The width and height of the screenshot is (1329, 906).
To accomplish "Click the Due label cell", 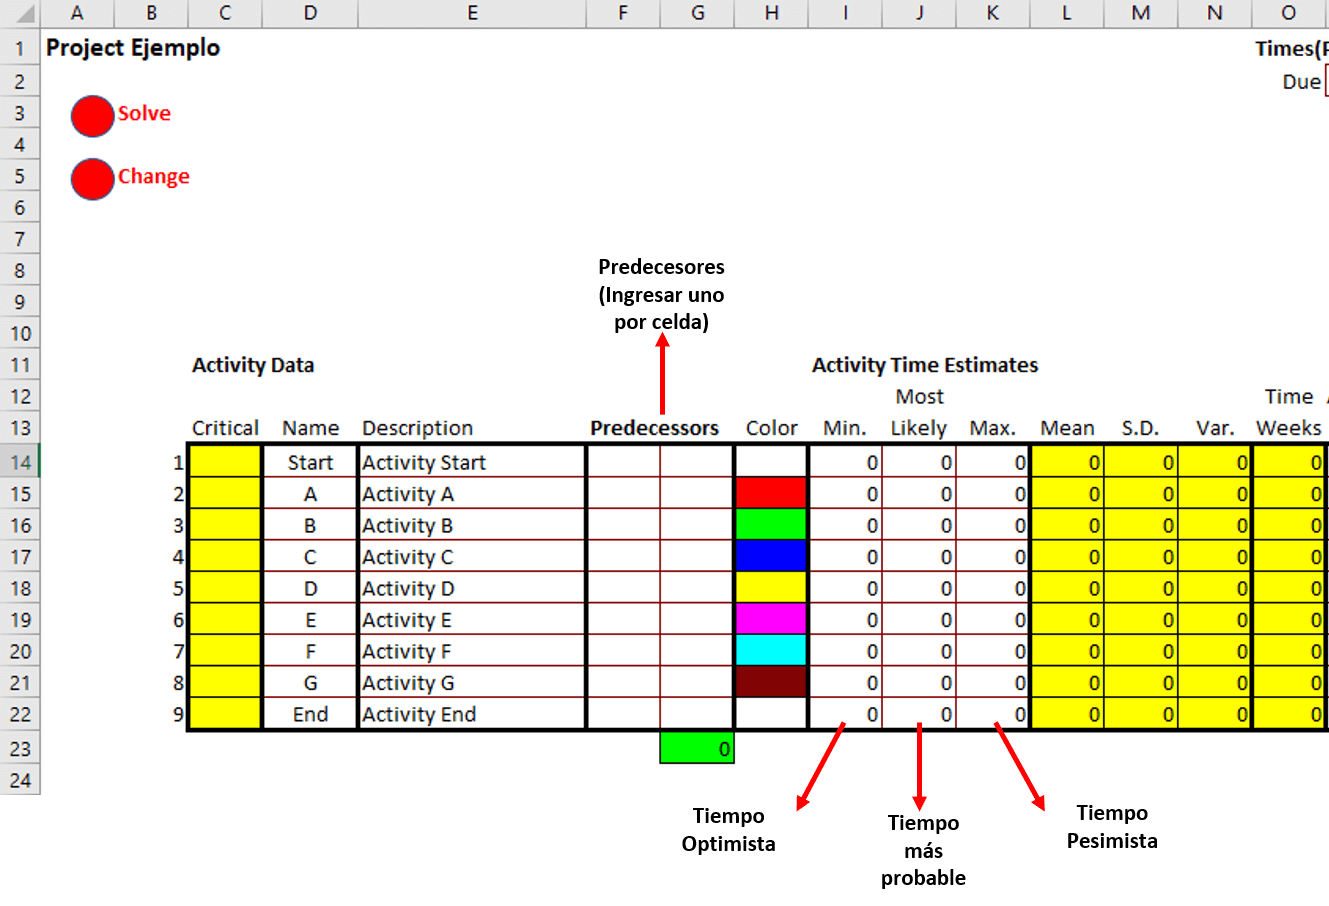I will tap(1301, 82).
